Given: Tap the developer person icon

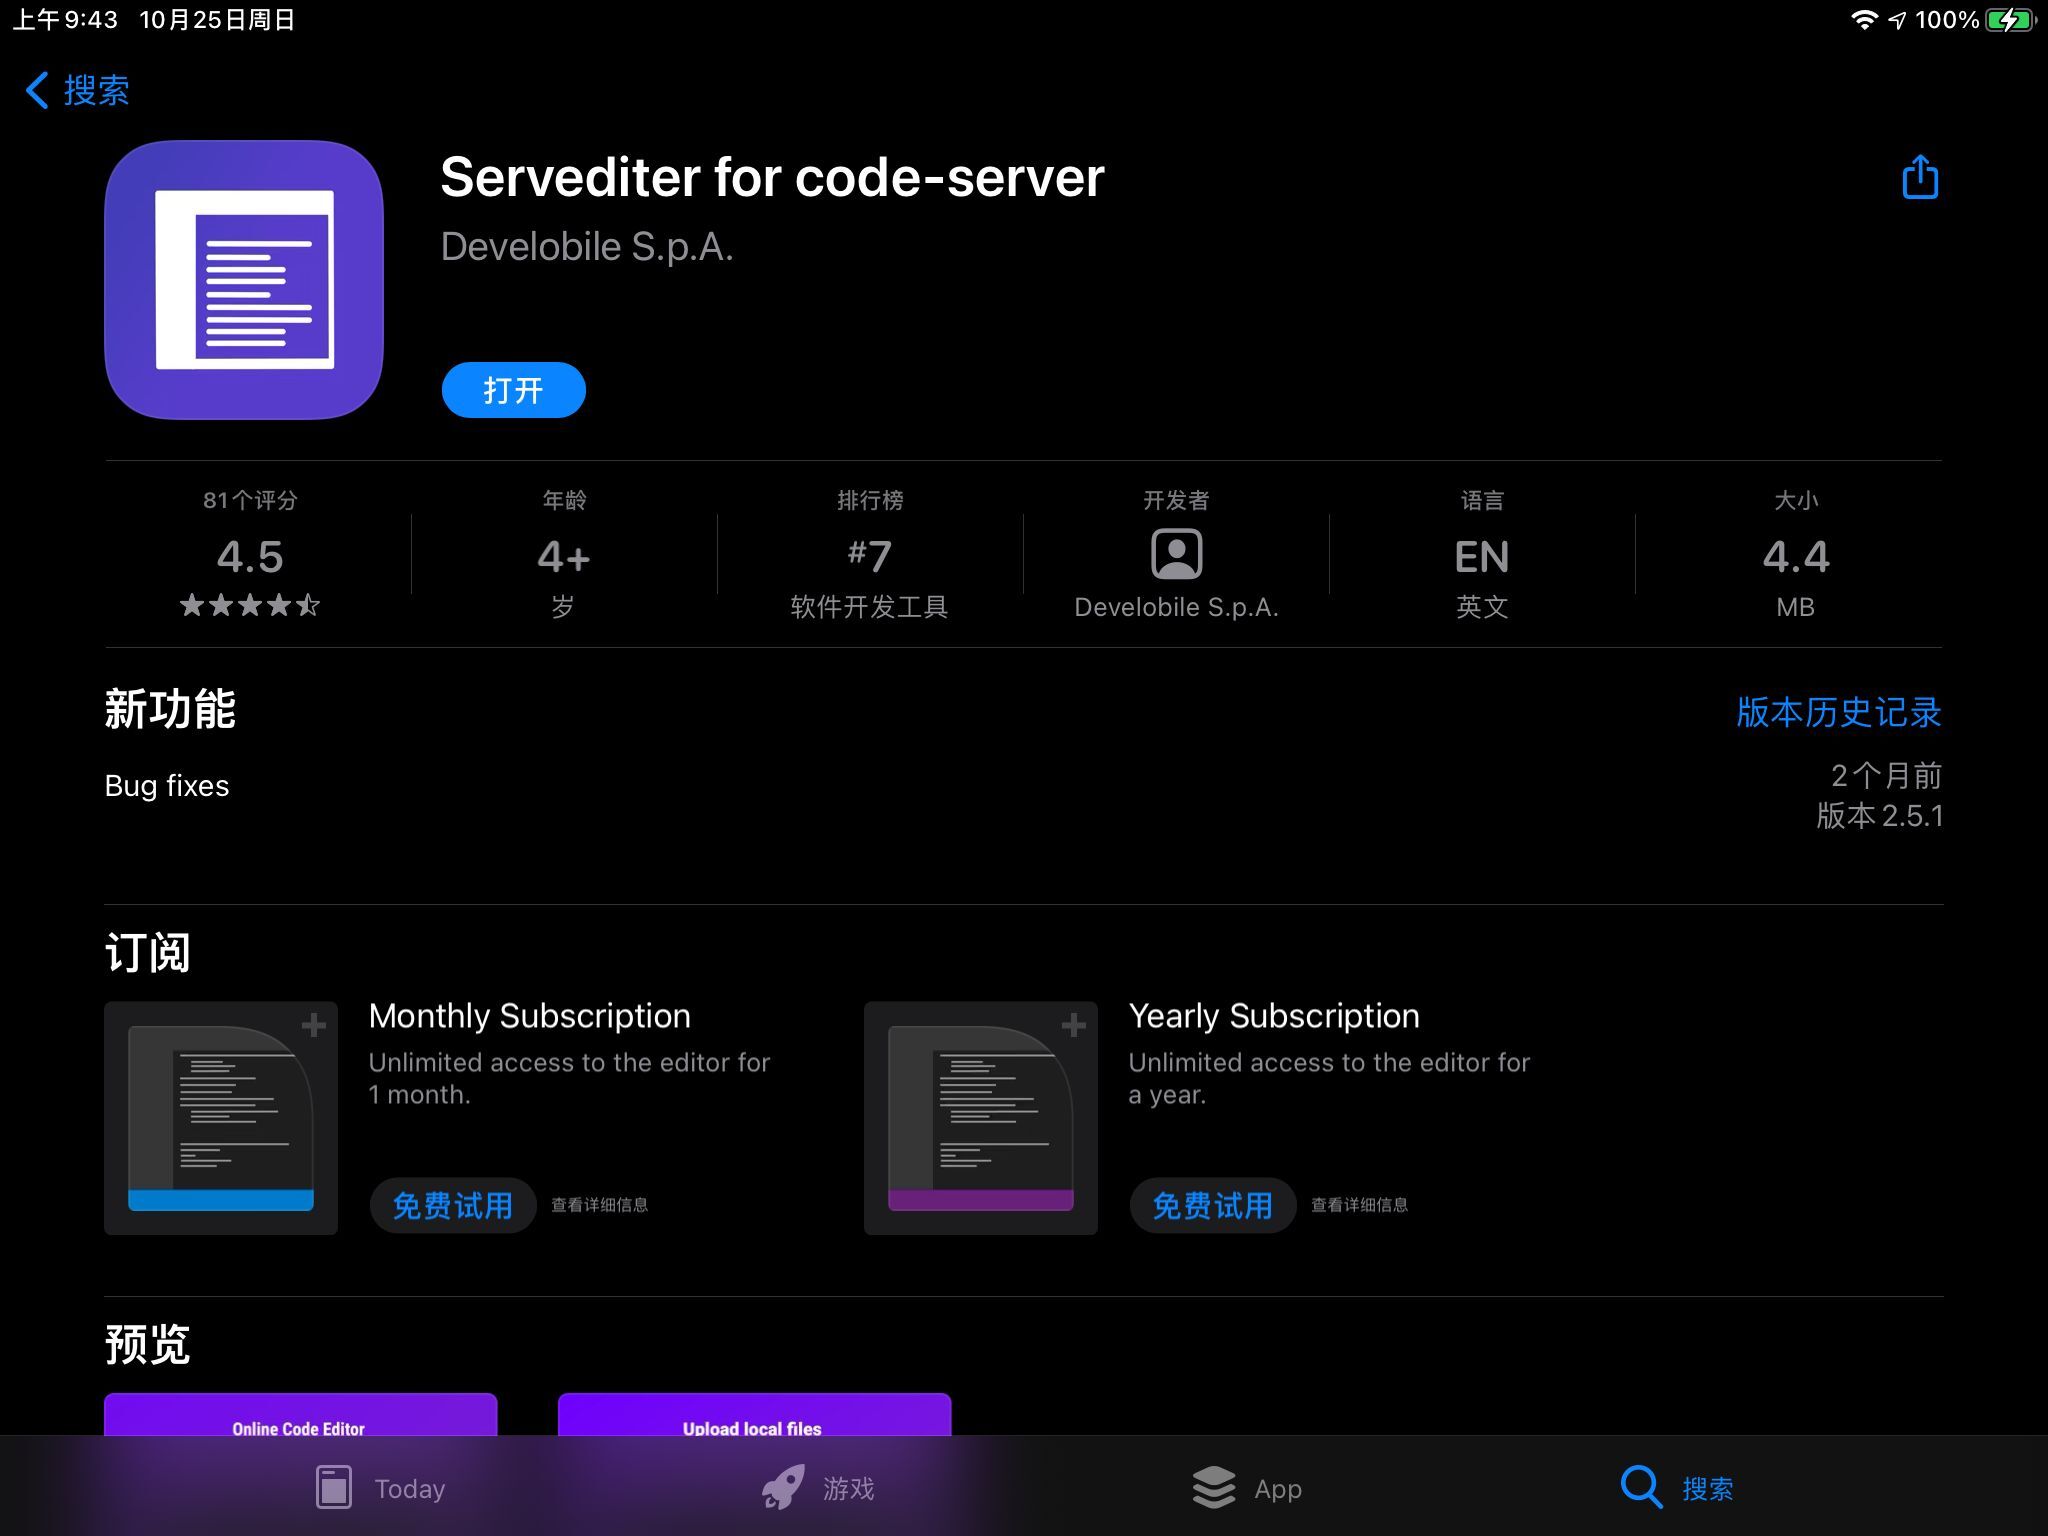Looking at the screenshot, I should [1176, 554].
